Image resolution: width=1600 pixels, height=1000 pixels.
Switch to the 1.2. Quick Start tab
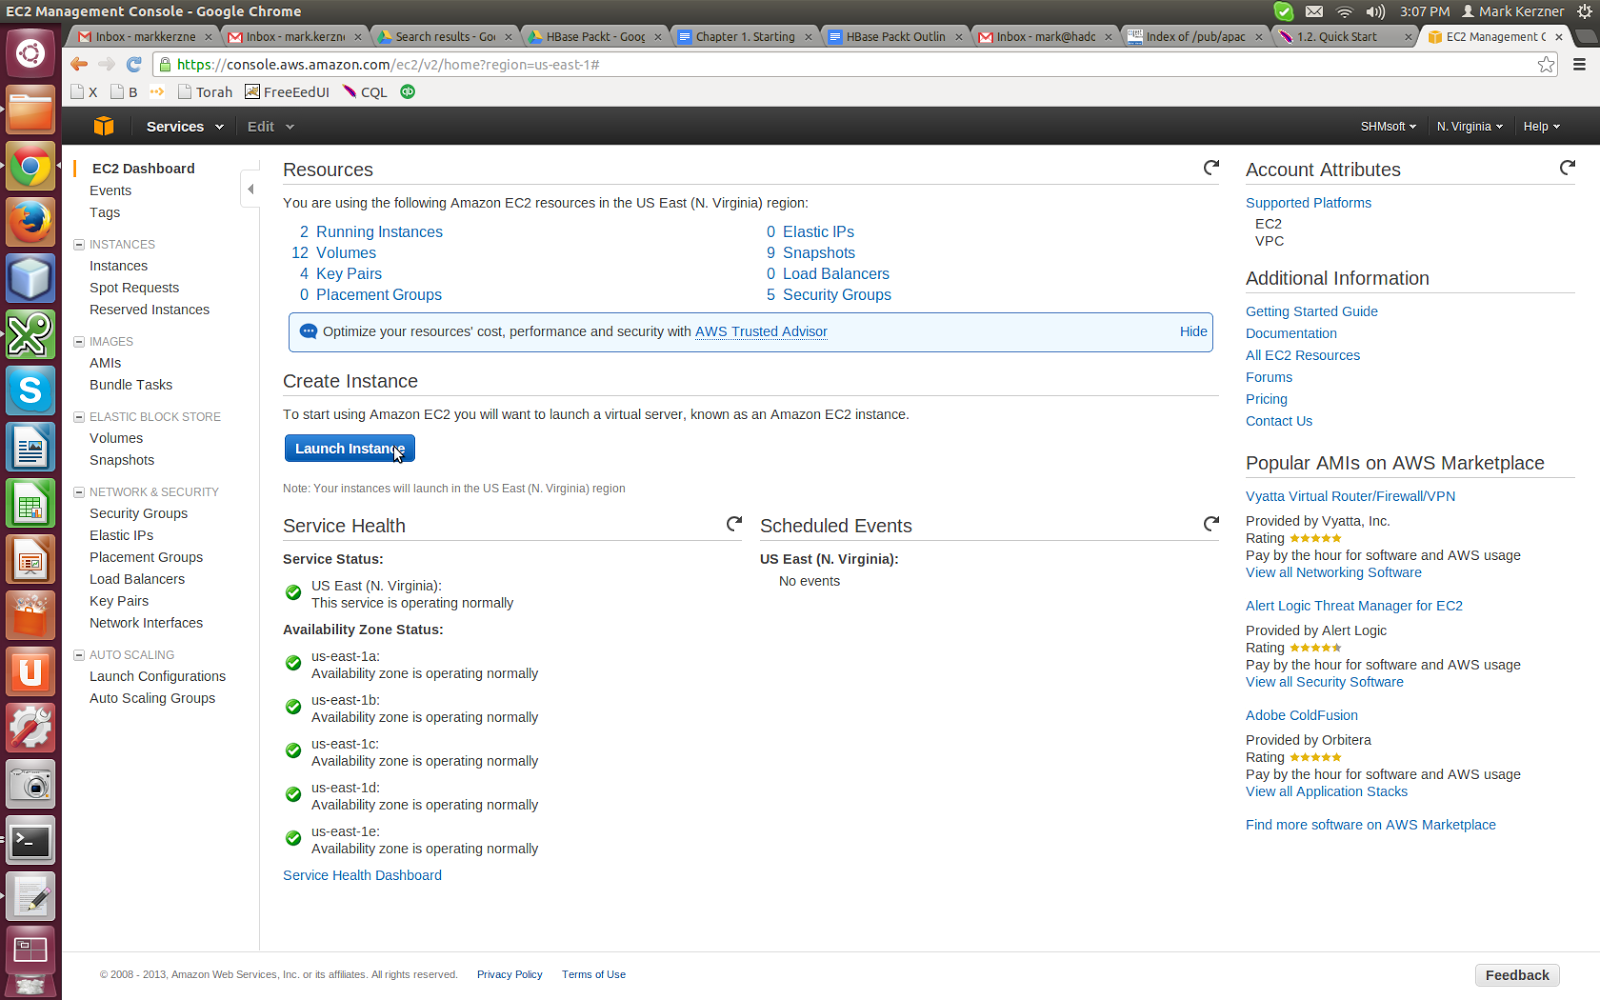(1346, 37)
